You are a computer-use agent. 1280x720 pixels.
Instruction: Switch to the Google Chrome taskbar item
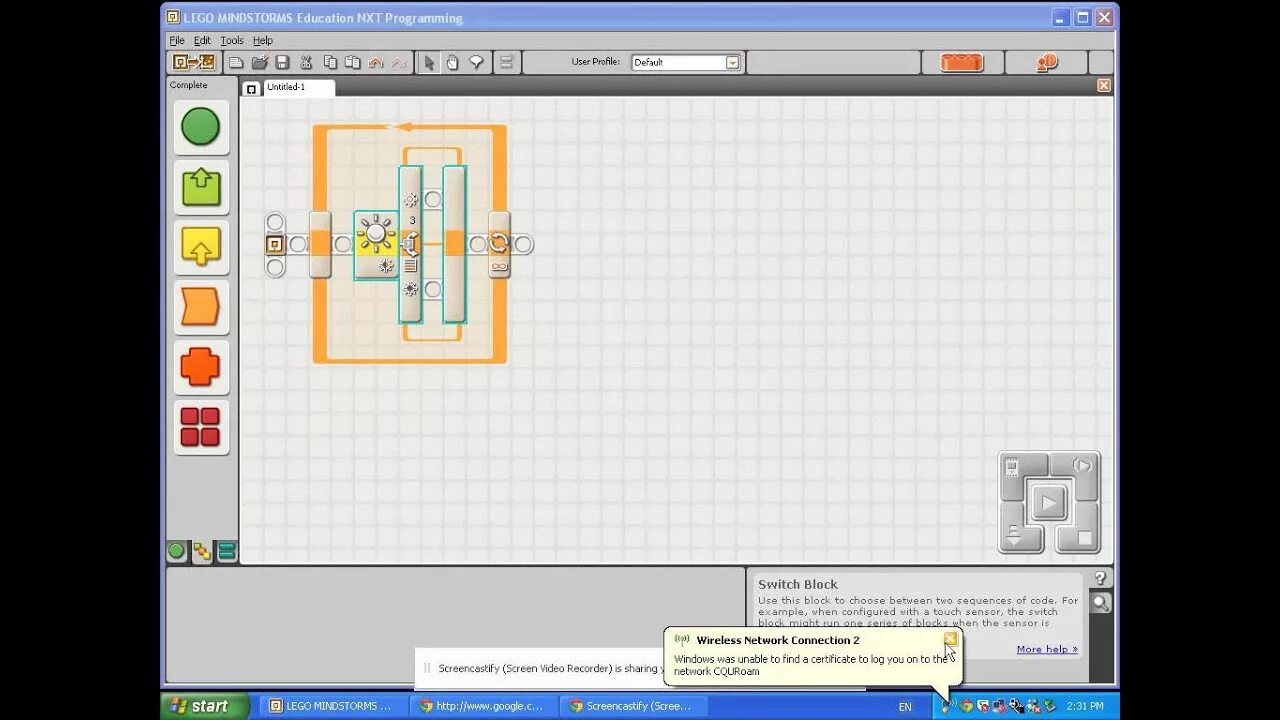tap(484, 706)
